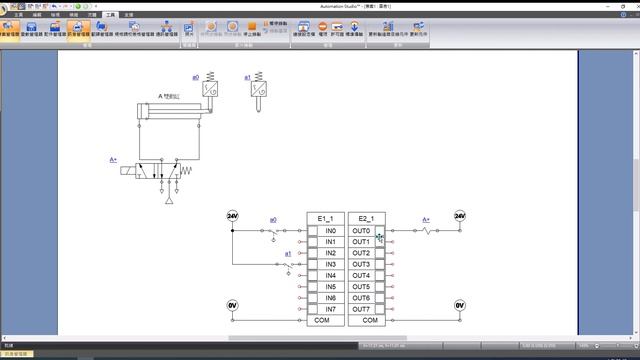Image resolution: width=640 pixels, height=360 pixels.
Task: Open the network-tree Communication Manager icon
Action: 167,29
